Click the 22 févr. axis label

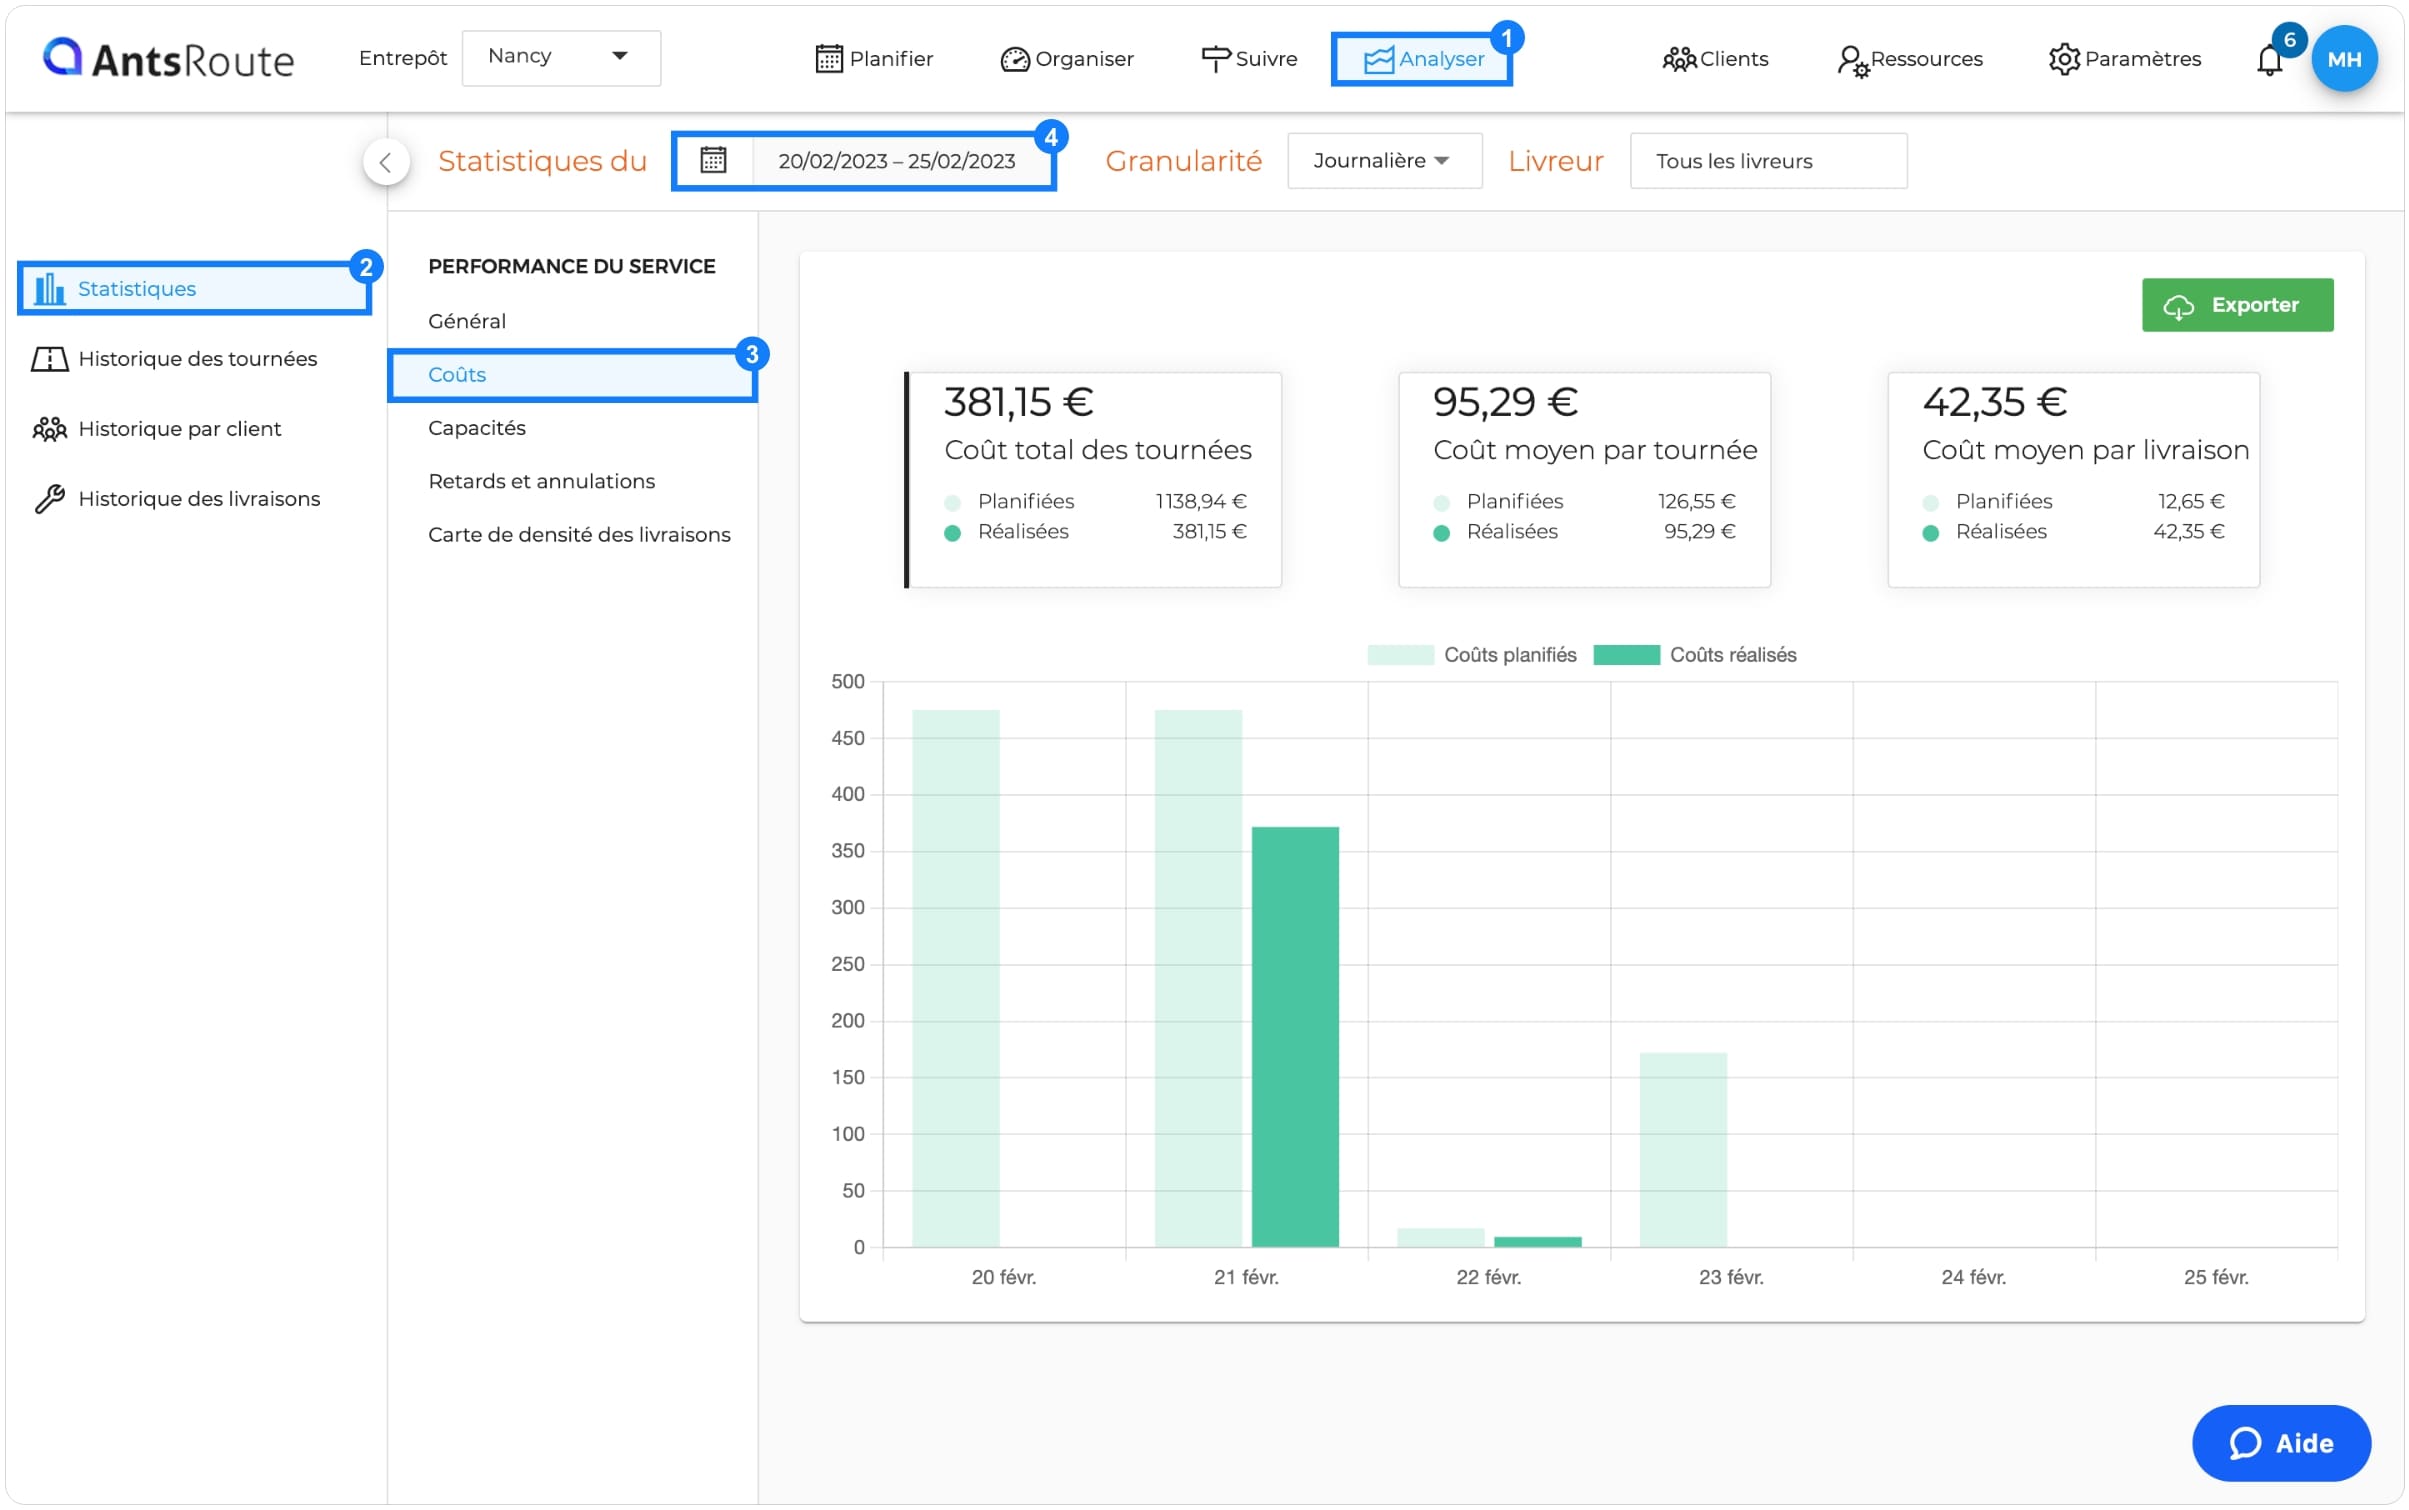1487,1277
